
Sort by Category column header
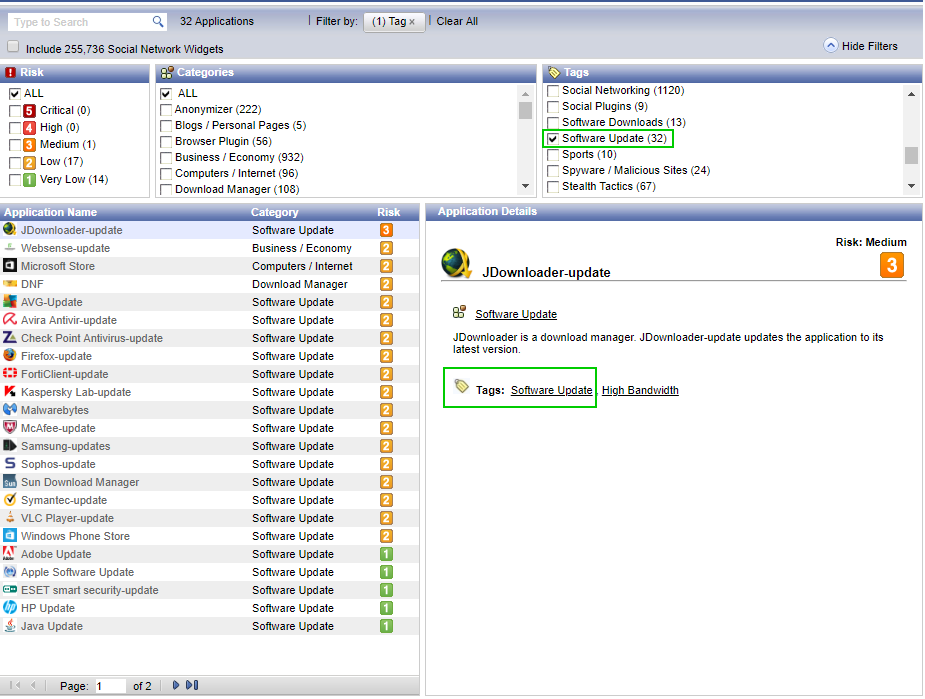(x=274, y=212)
